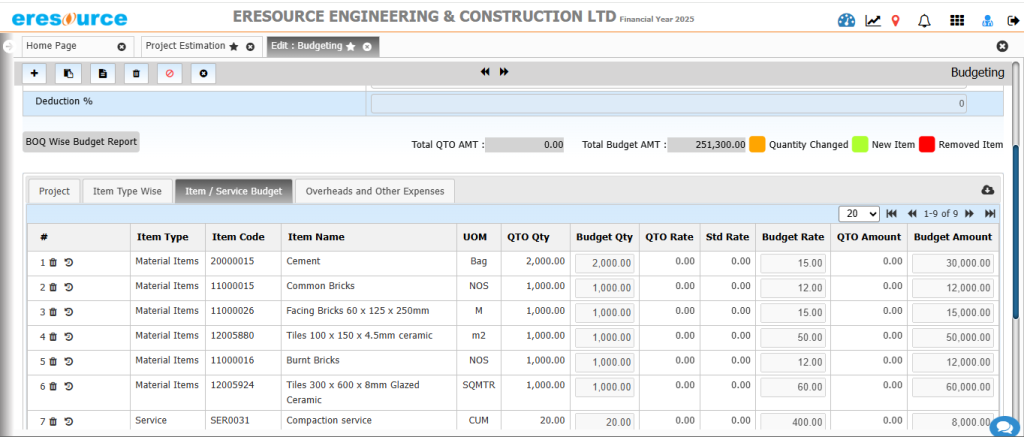This screenshot has height=437, width=1024.
Task: Click reset icon on Common Bricks row
Action: click(x=68, y=287)
